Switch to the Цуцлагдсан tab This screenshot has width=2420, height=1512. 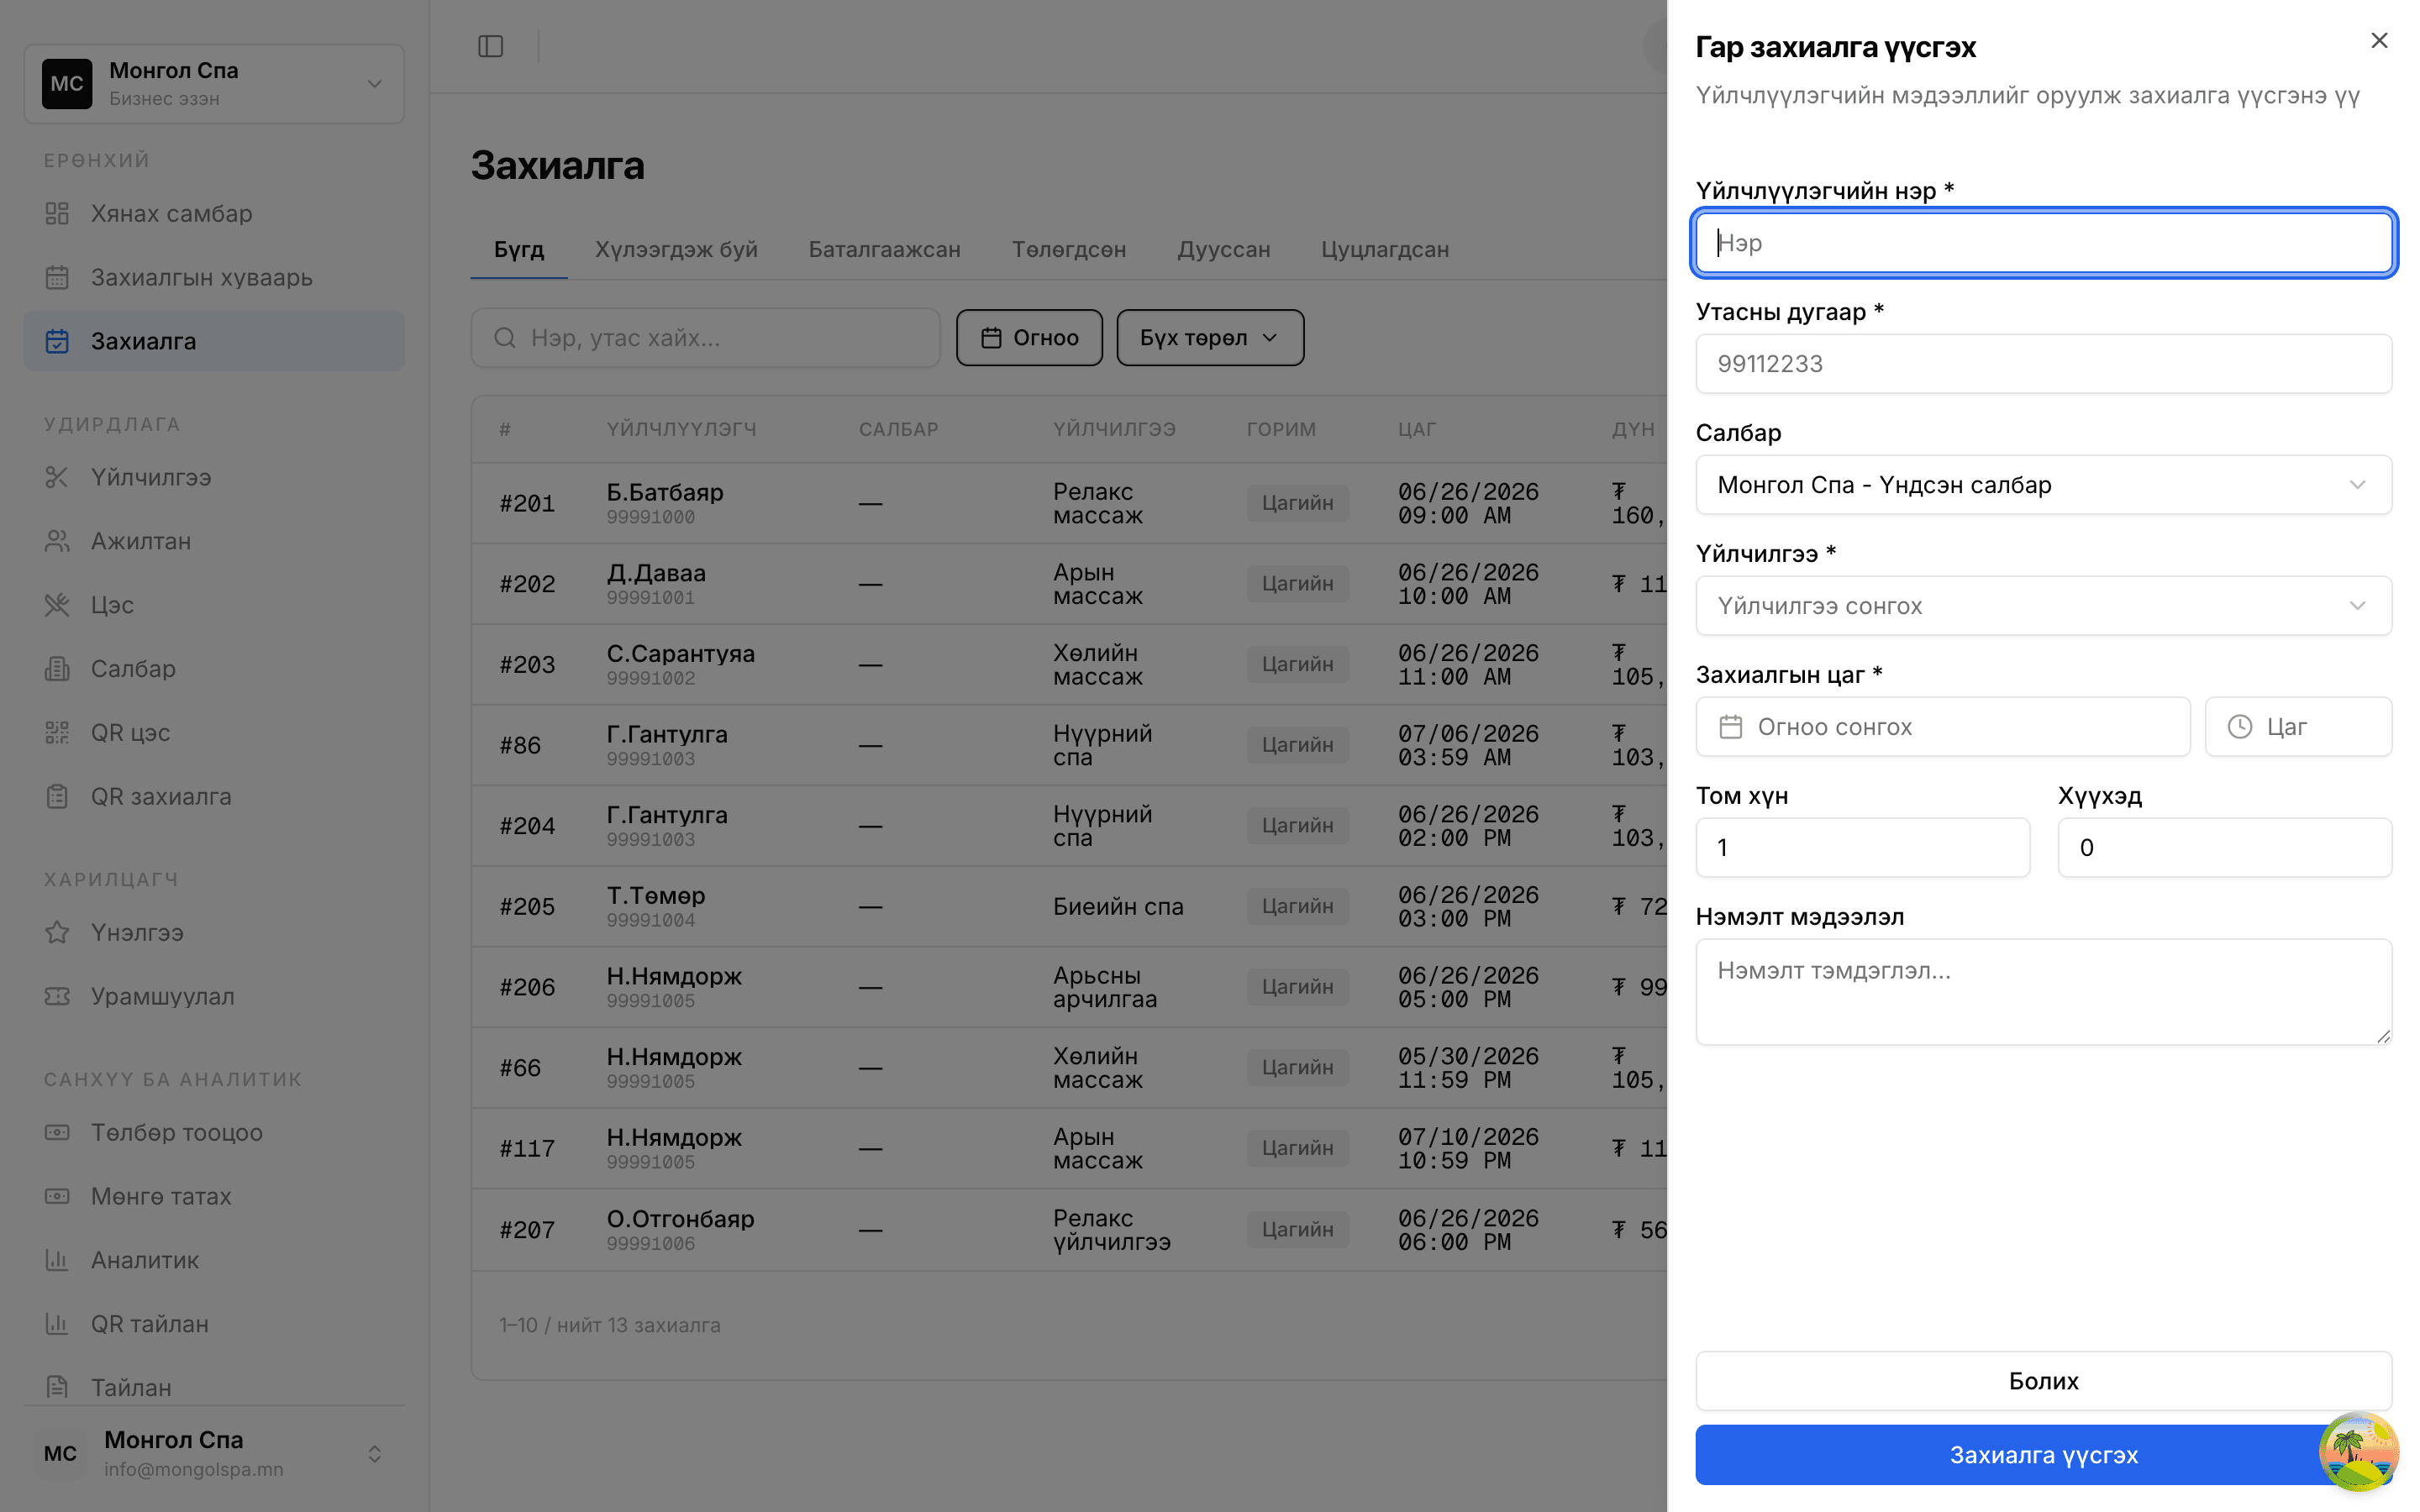[1384, 250]
